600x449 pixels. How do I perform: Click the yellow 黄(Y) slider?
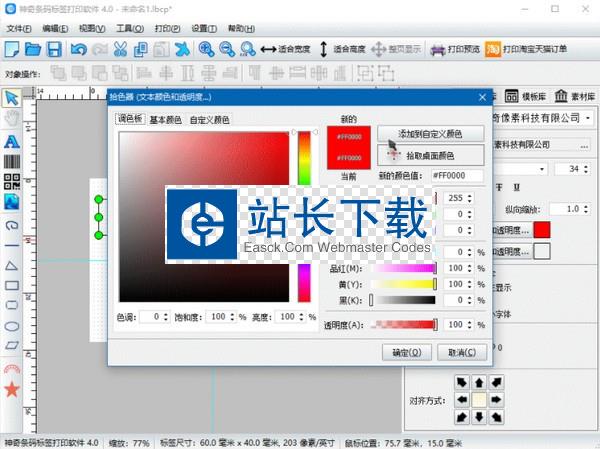click(404, 284)
